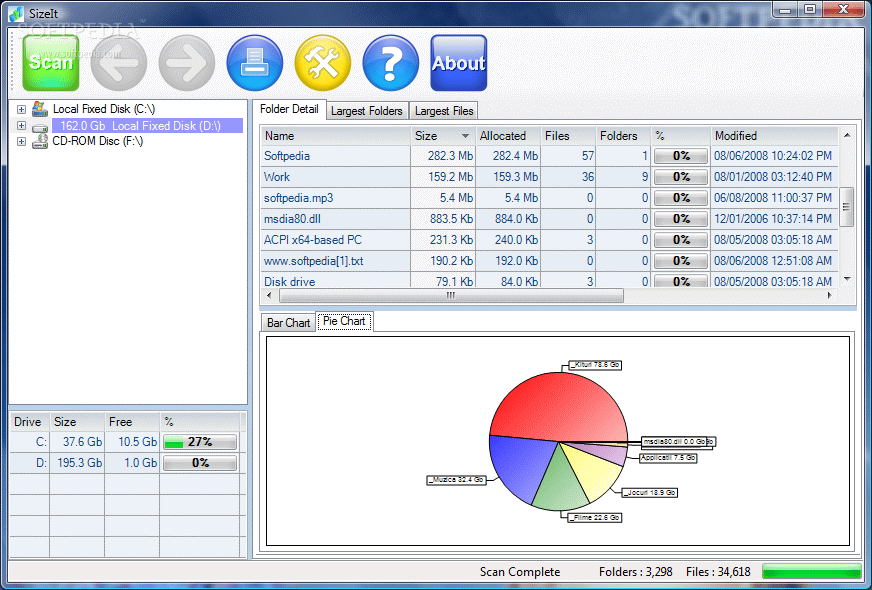Click the C: drive 27% usage bar
Image resolution: width=872 pixels, height=590 pixels.
click(200, 442)
